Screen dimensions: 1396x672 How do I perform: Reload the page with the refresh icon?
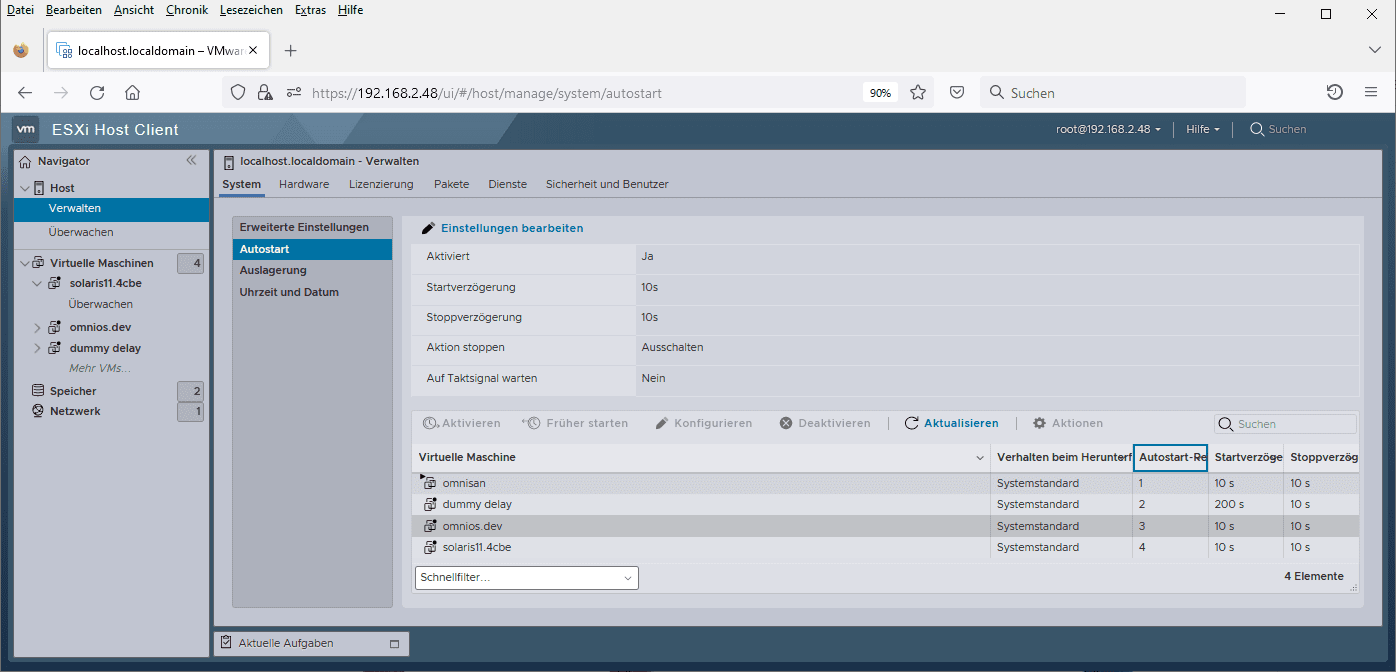coord(97,93)
